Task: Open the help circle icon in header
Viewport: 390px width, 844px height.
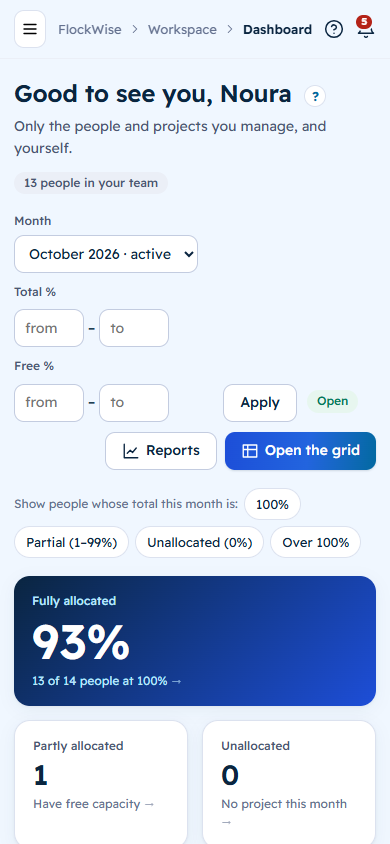Action: click(x=334, y=29)
